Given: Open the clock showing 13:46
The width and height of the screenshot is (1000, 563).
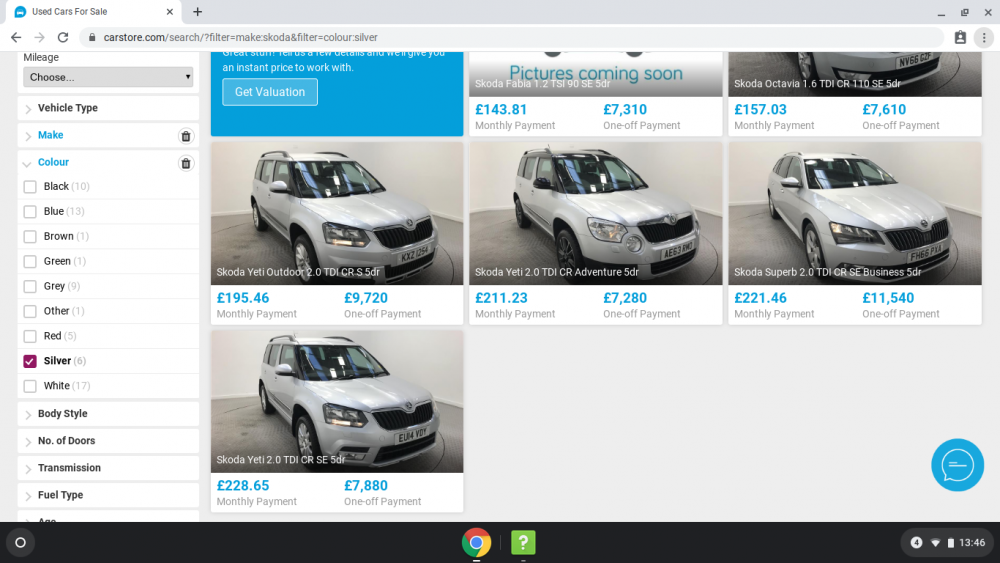Looking at the screenshot, I should (x=972, y=543).
